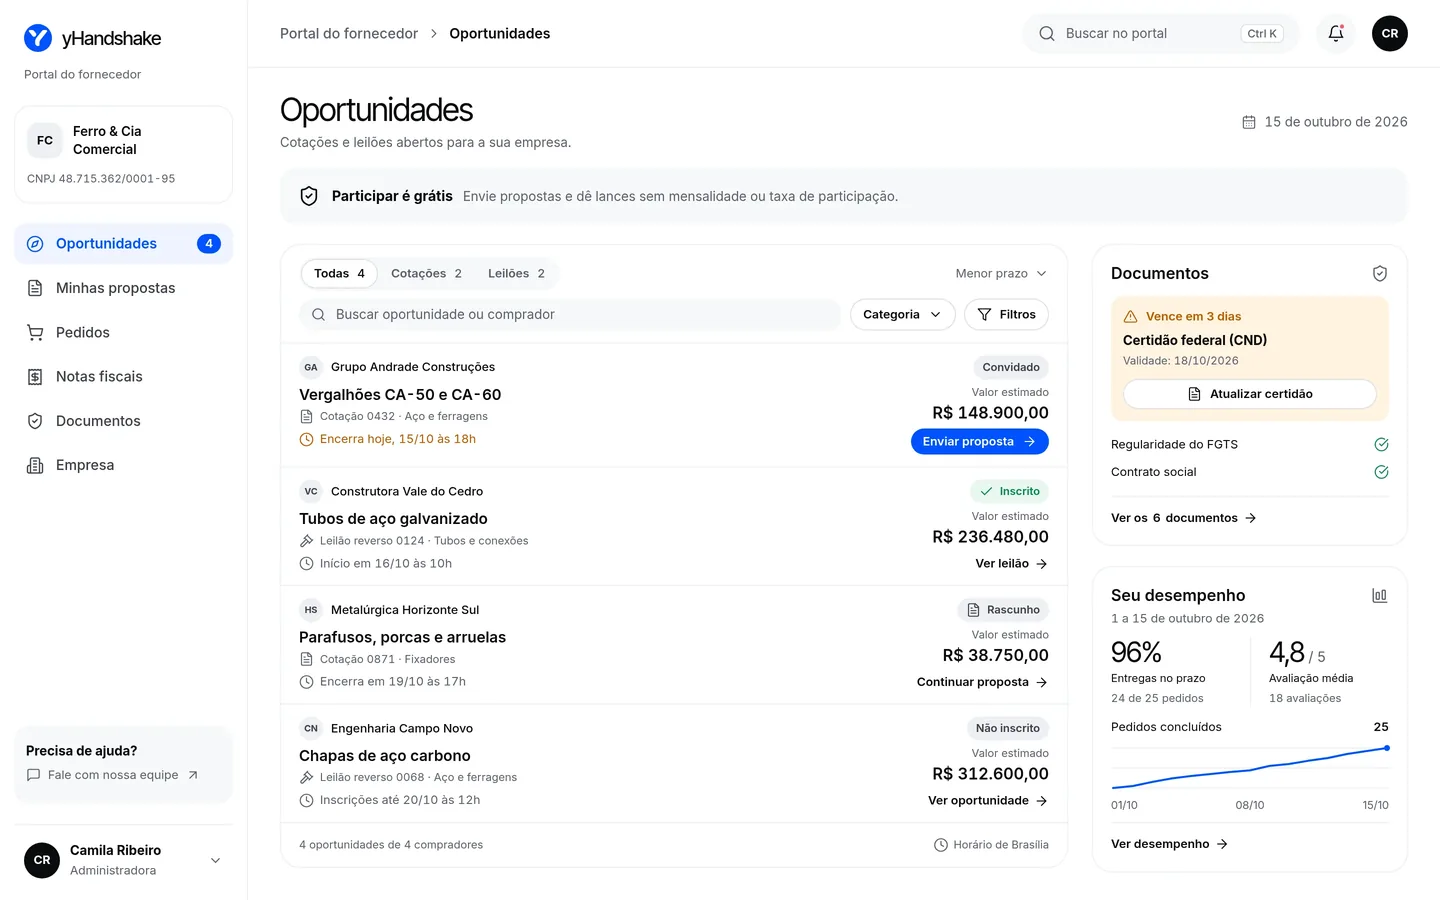
Task: Open Notas fiscais in sidebar
Action: [124, 377]
